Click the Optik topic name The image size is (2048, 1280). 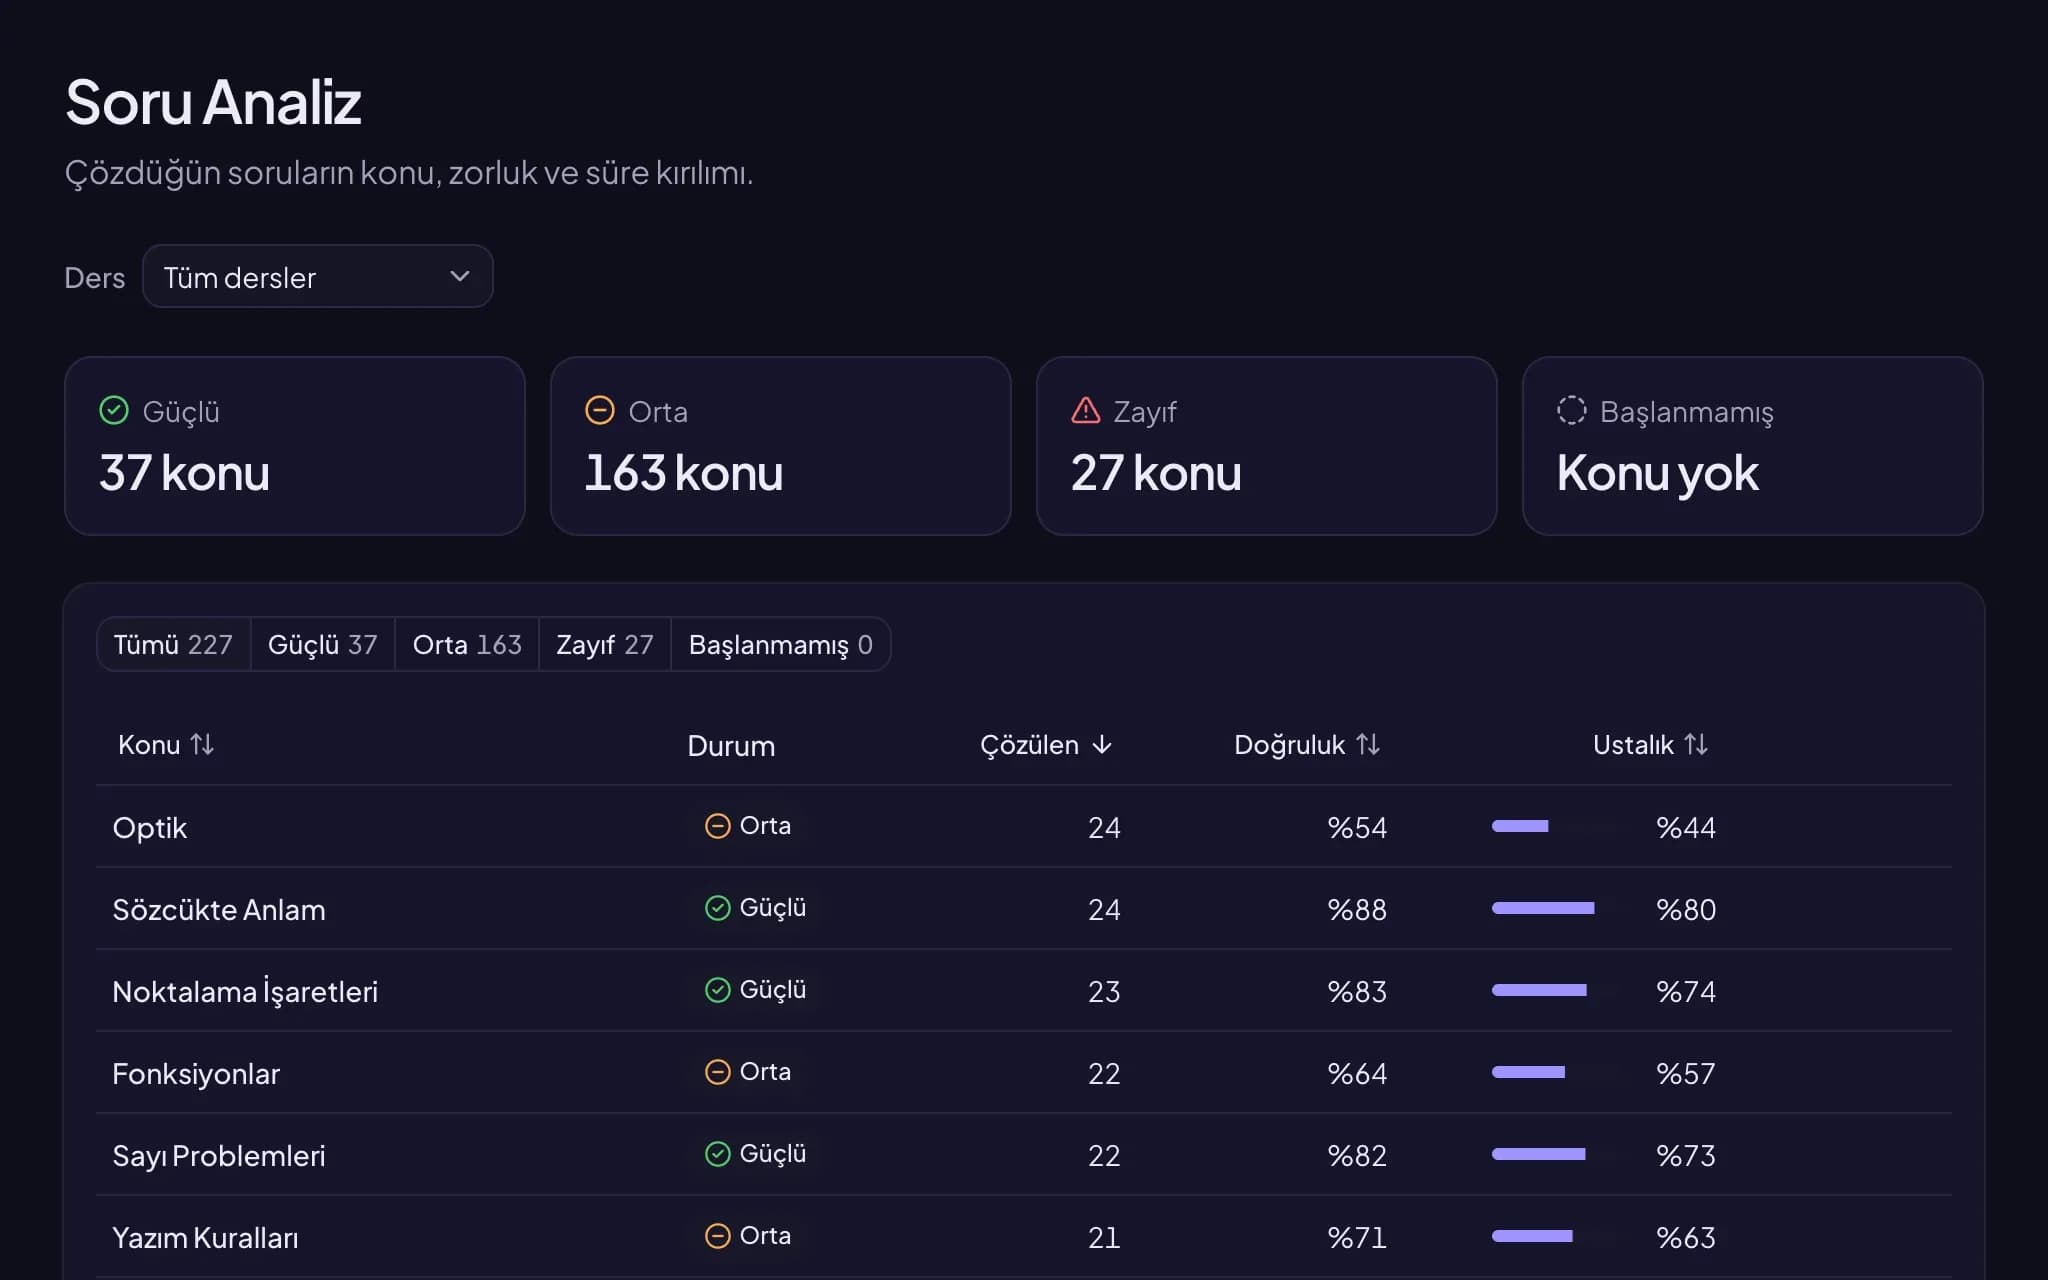[x=150, y=828]
